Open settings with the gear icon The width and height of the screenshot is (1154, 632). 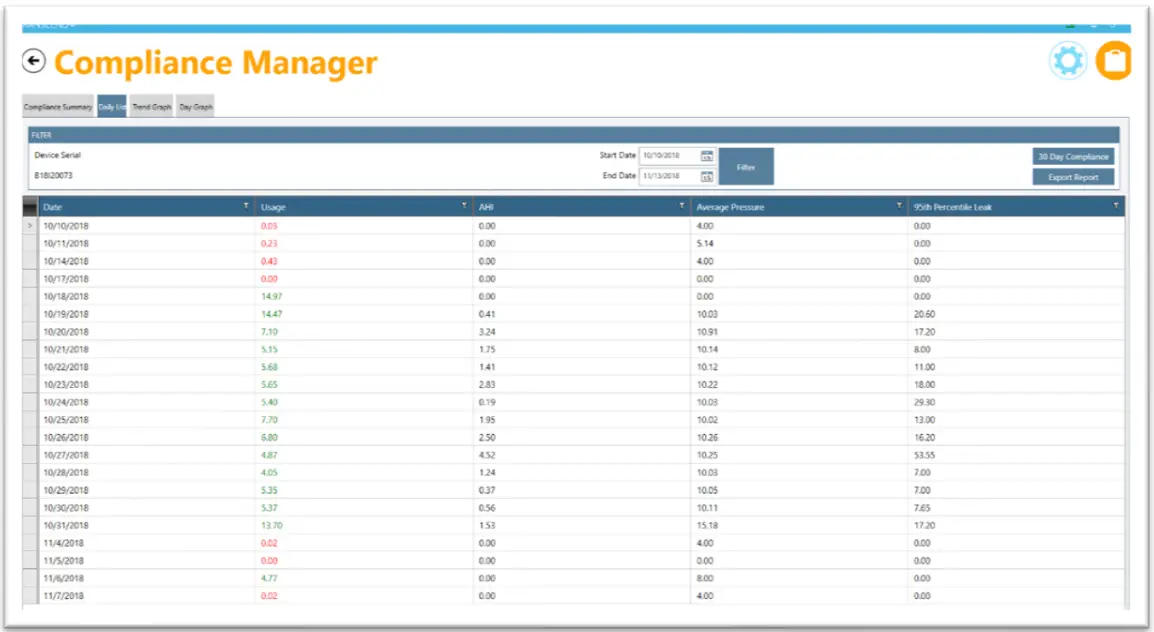(1068, 60)
